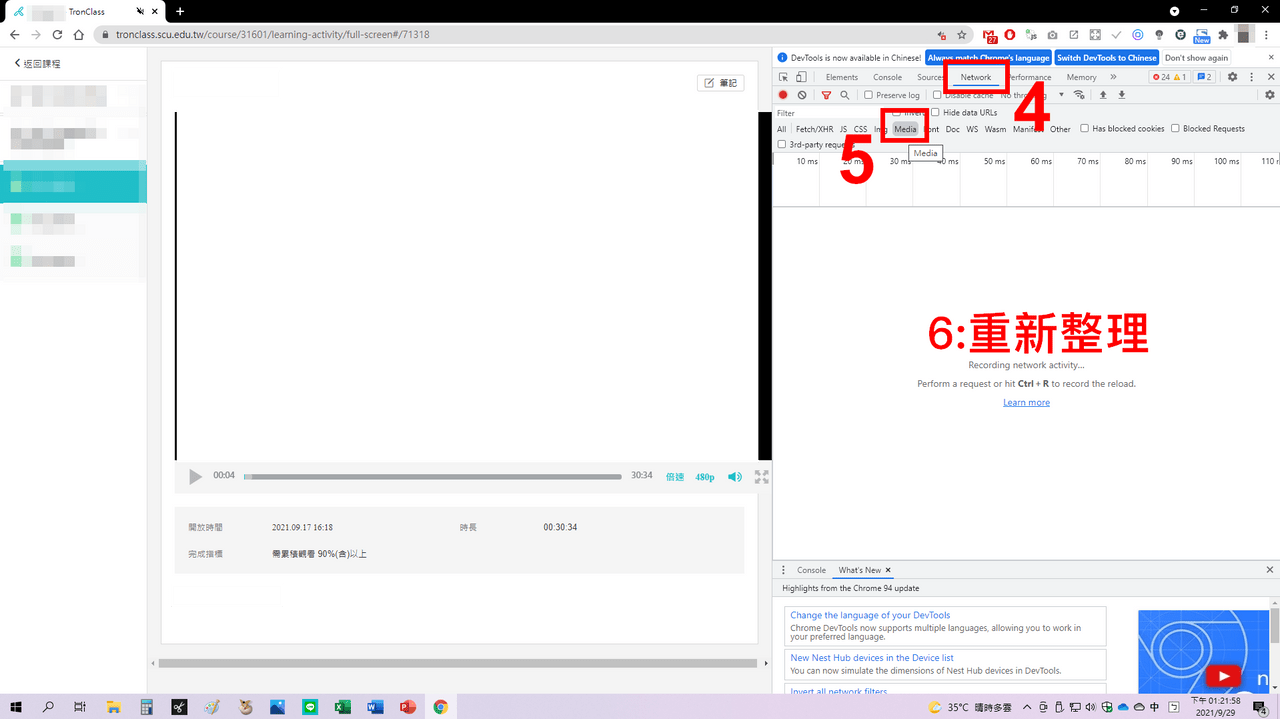Image resolution: width=1280 pixels, height=719 pixels.
Task: Open Change the language of your DevTools link
Action: (x=870, y=615)
